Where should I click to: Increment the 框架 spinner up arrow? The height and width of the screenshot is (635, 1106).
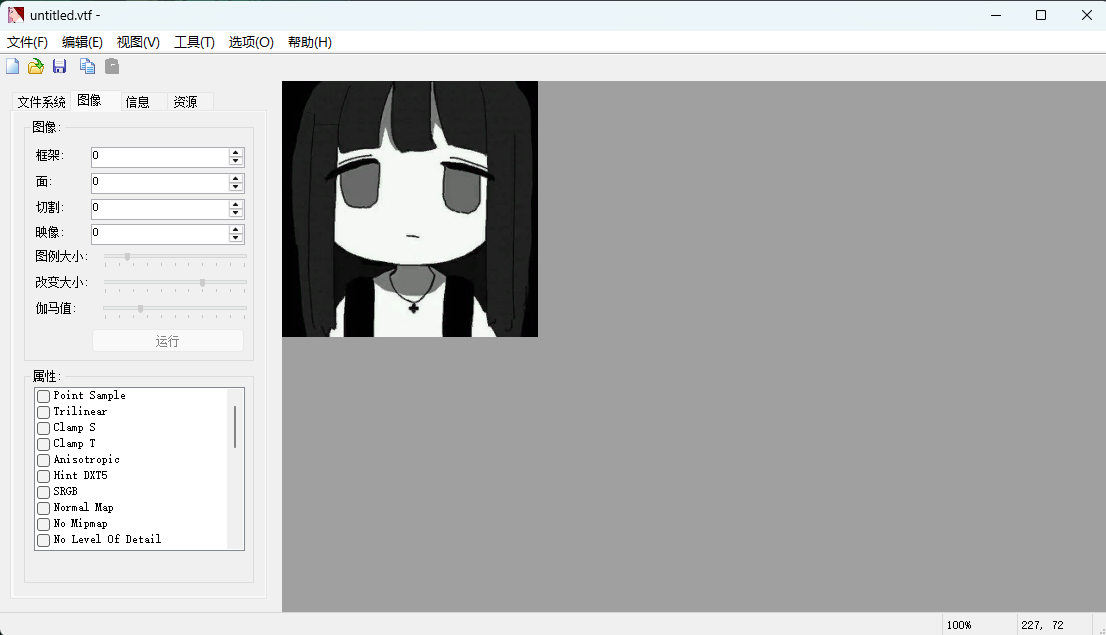click(x=236, y=152)
